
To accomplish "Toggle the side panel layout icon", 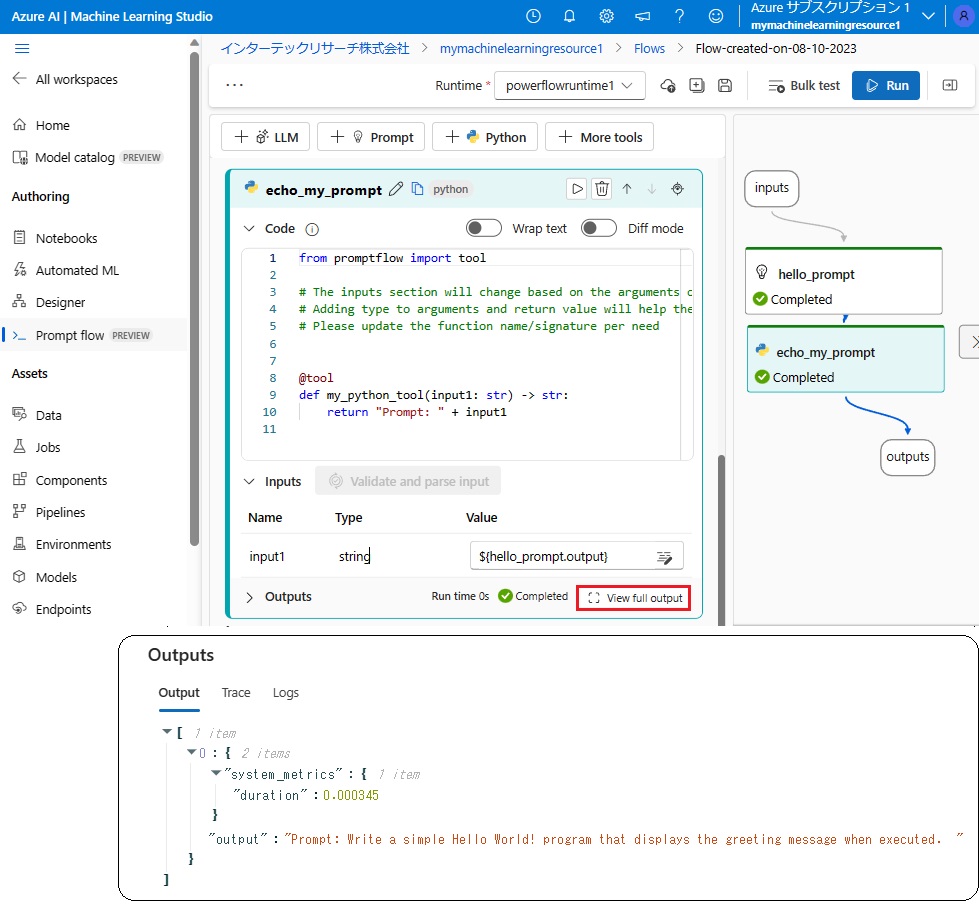I will click(x=950, y=85).
